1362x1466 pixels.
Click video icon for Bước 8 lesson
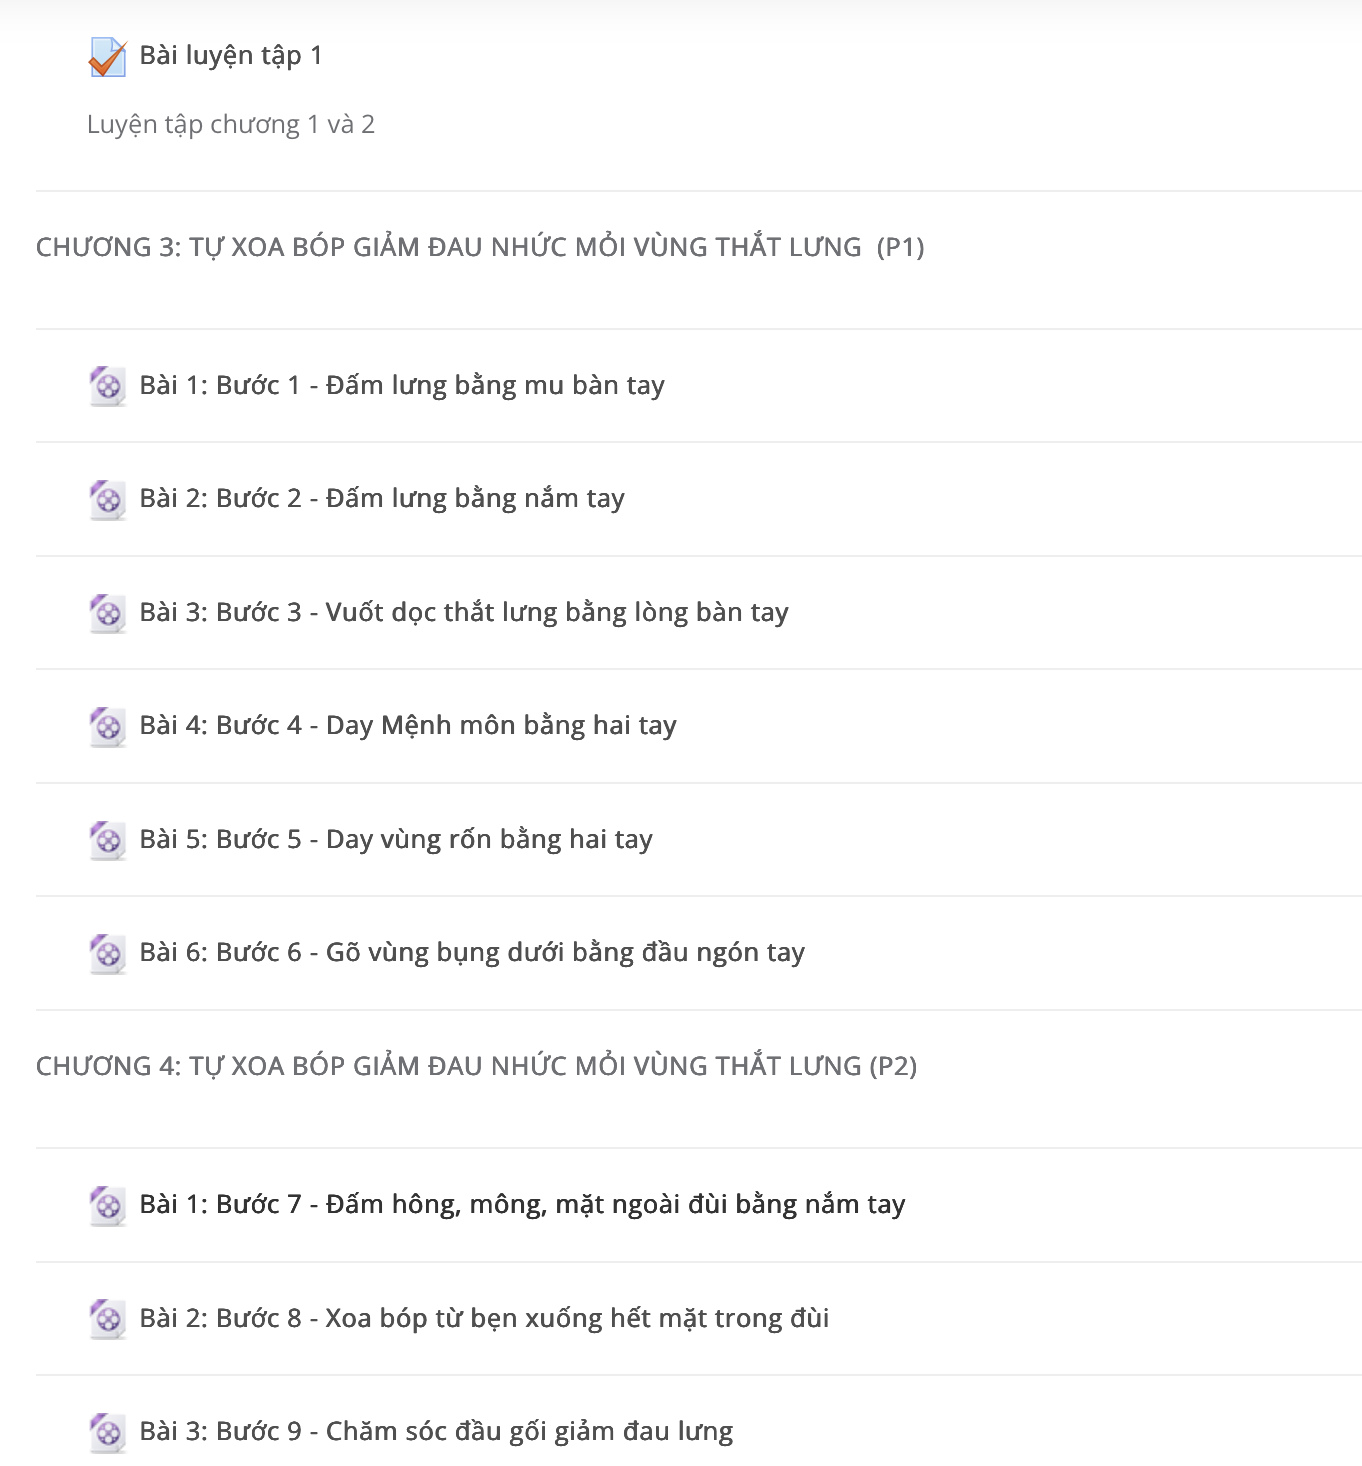tap(107, 1319)
